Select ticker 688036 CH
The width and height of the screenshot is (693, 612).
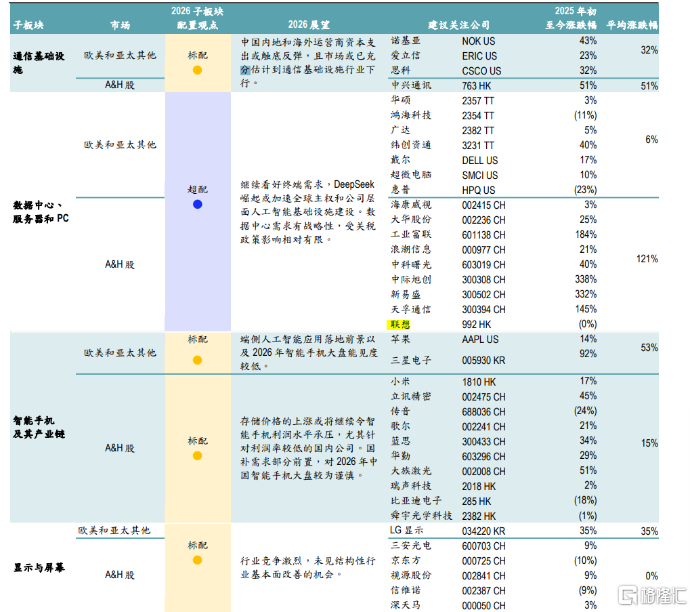click(x=484, y=412)
